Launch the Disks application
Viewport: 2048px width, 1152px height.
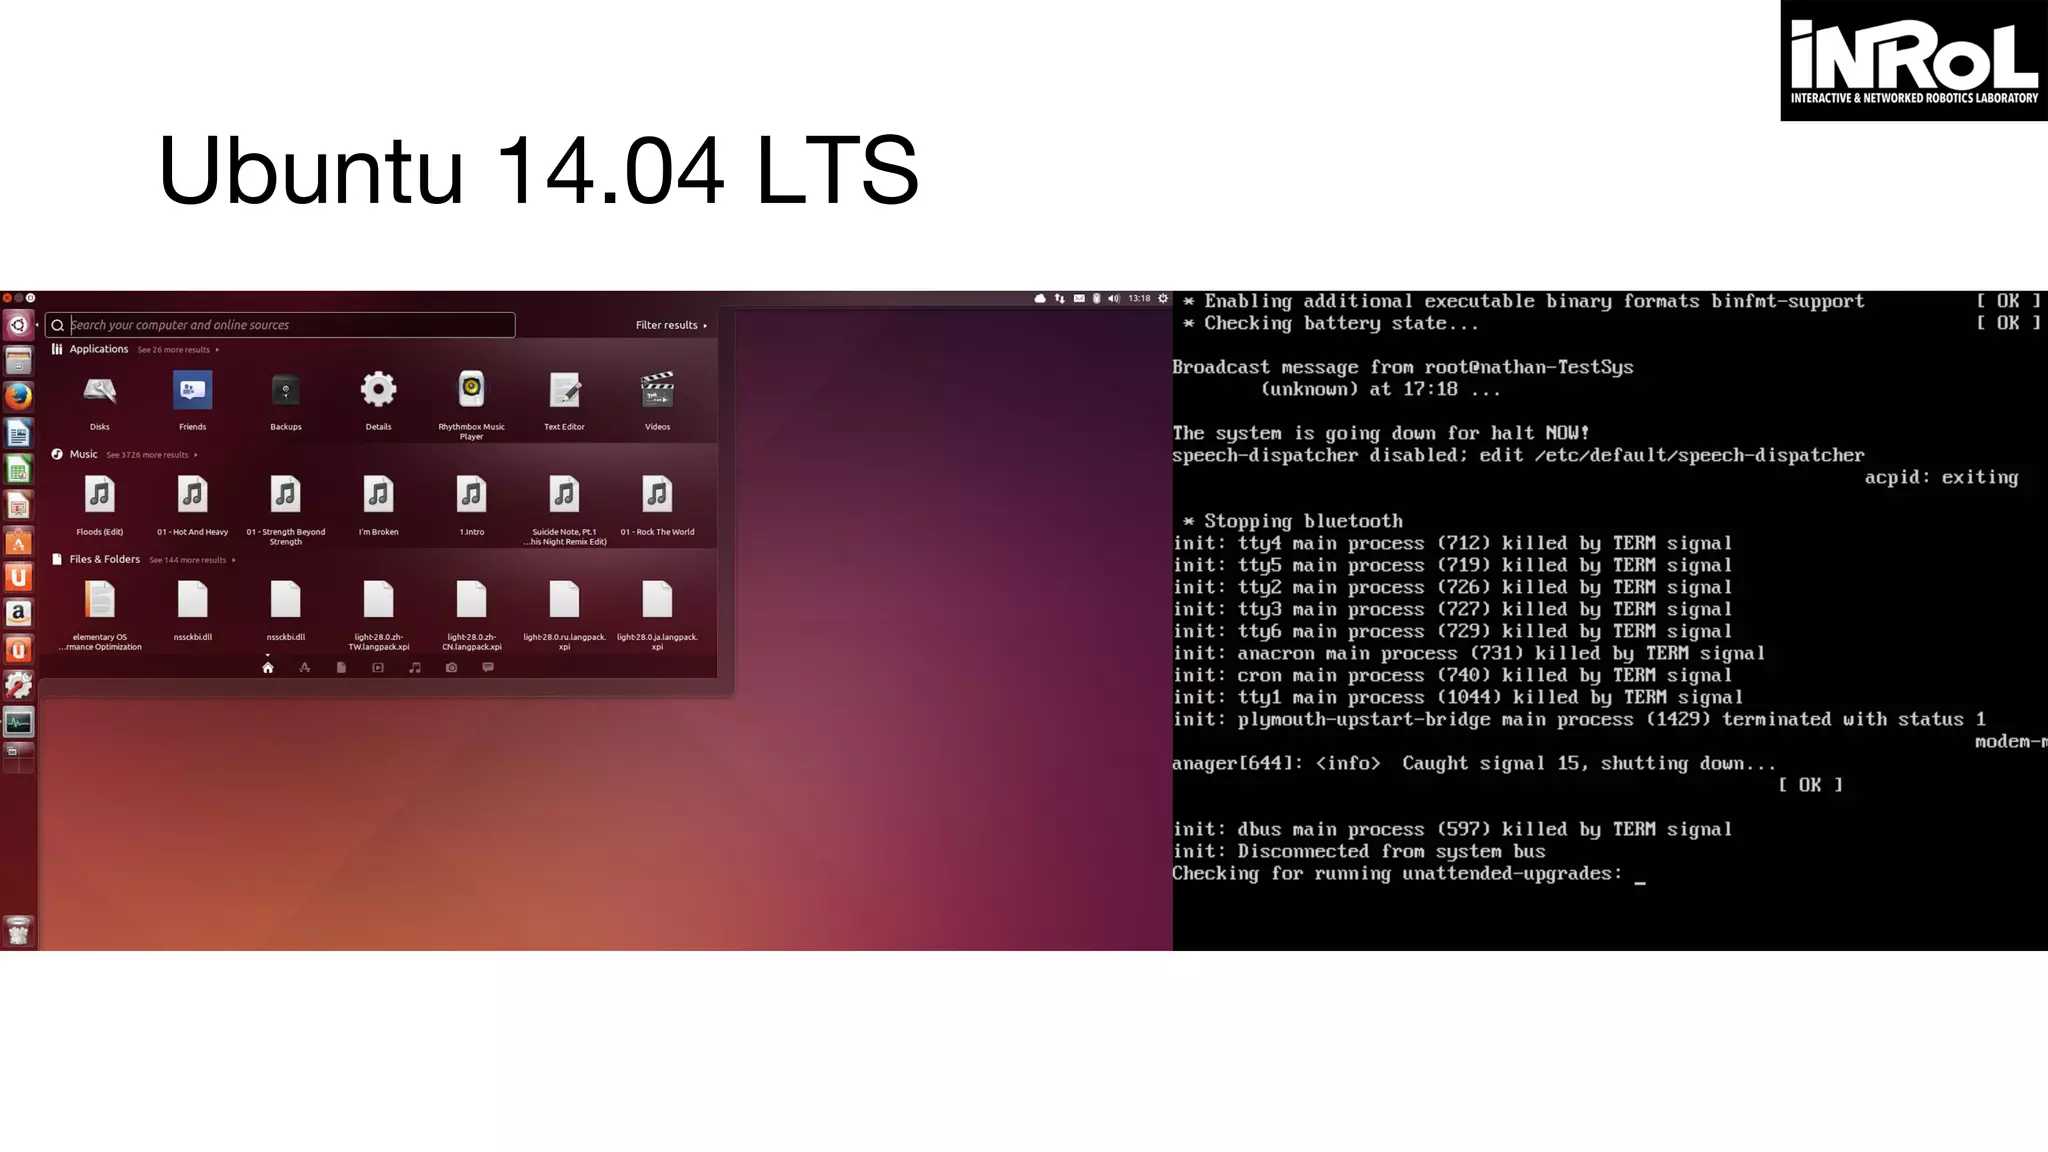(100, 401)
